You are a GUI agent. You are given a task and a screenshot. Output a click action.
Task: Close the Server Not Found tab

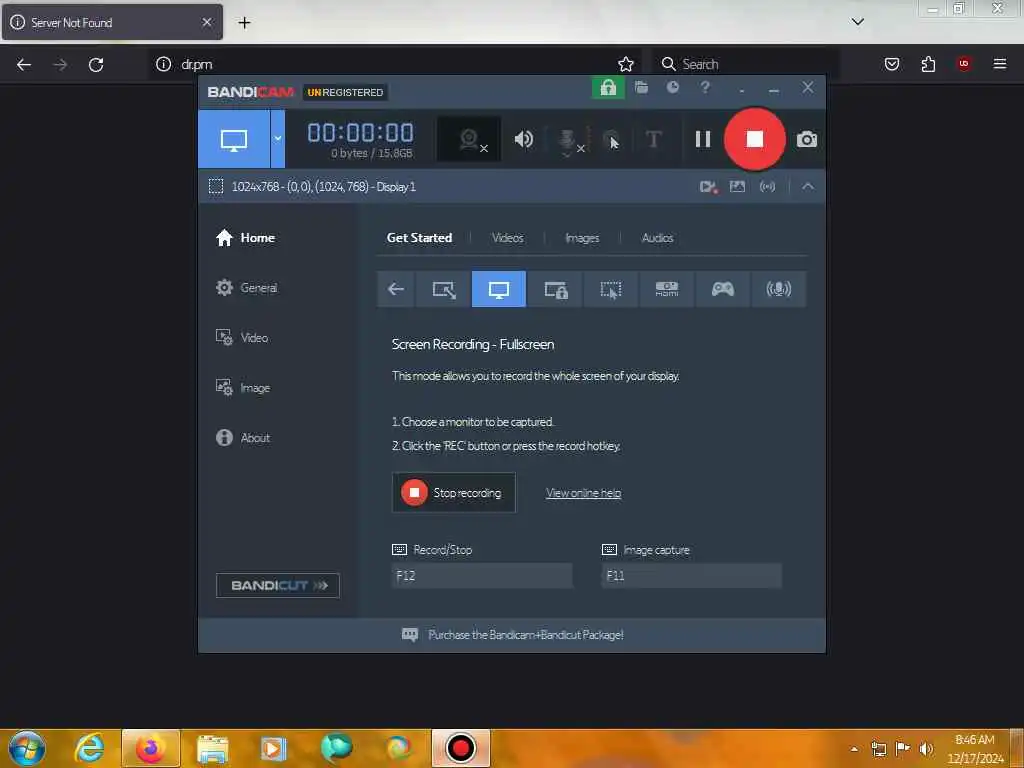pyautogui.click(x=207, y=22)
